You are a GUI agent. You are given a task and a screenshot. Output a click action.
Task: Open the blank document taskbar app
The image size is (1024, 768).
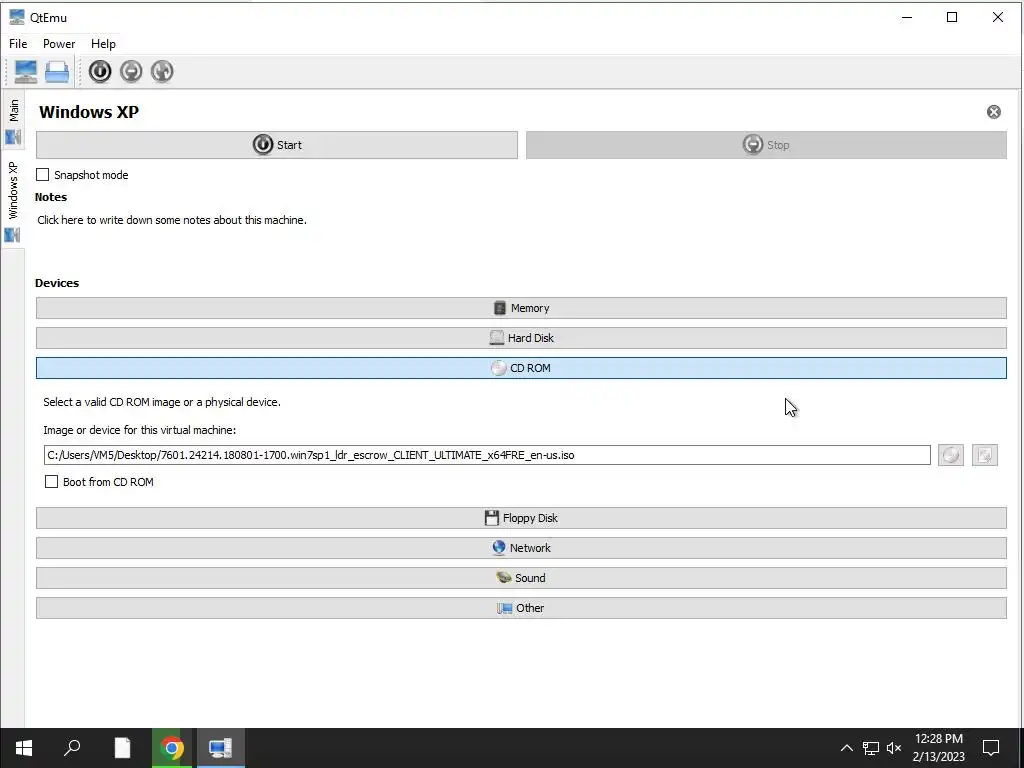(x=122, y=748)
